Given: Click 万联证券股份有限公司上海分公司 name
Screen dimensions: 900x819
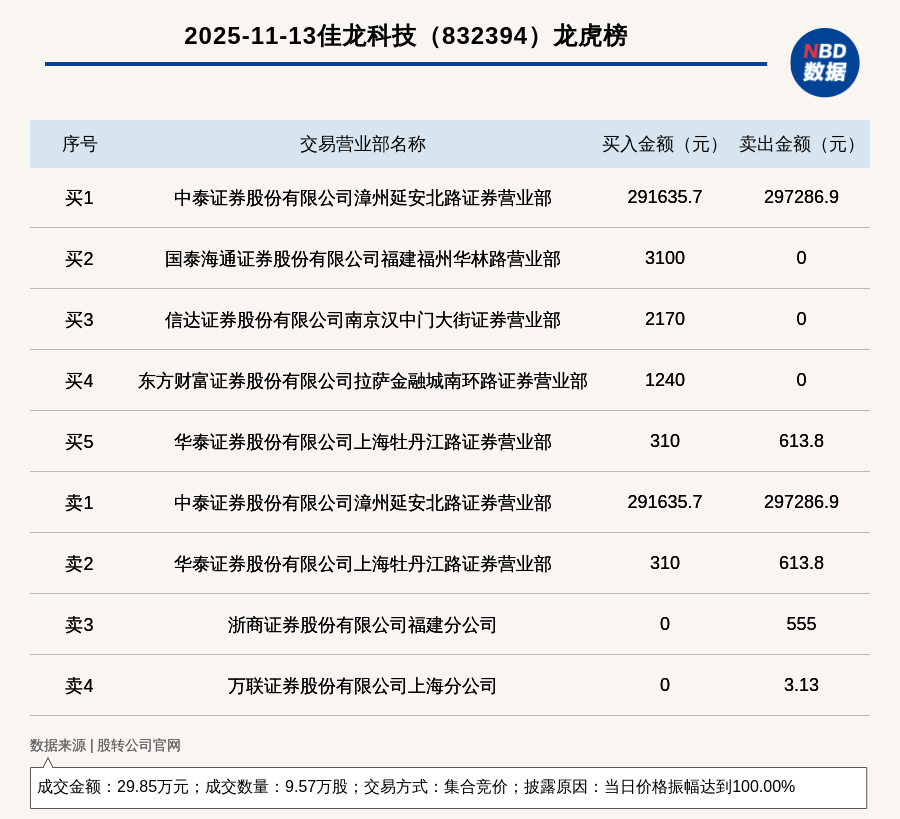Looking at the screenshot, I should (362, 686).
